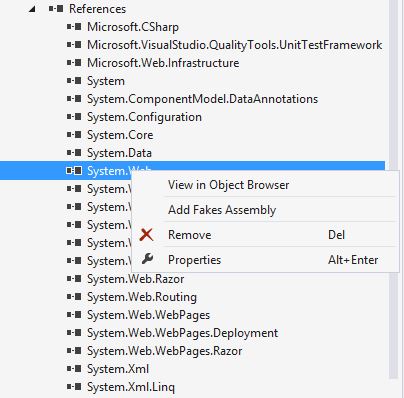The width and height of the screenshot is (404, 398).
Task: Click the Microsoft.Web.Infrastructure reference icon
Action: click(x=74, y=63)
